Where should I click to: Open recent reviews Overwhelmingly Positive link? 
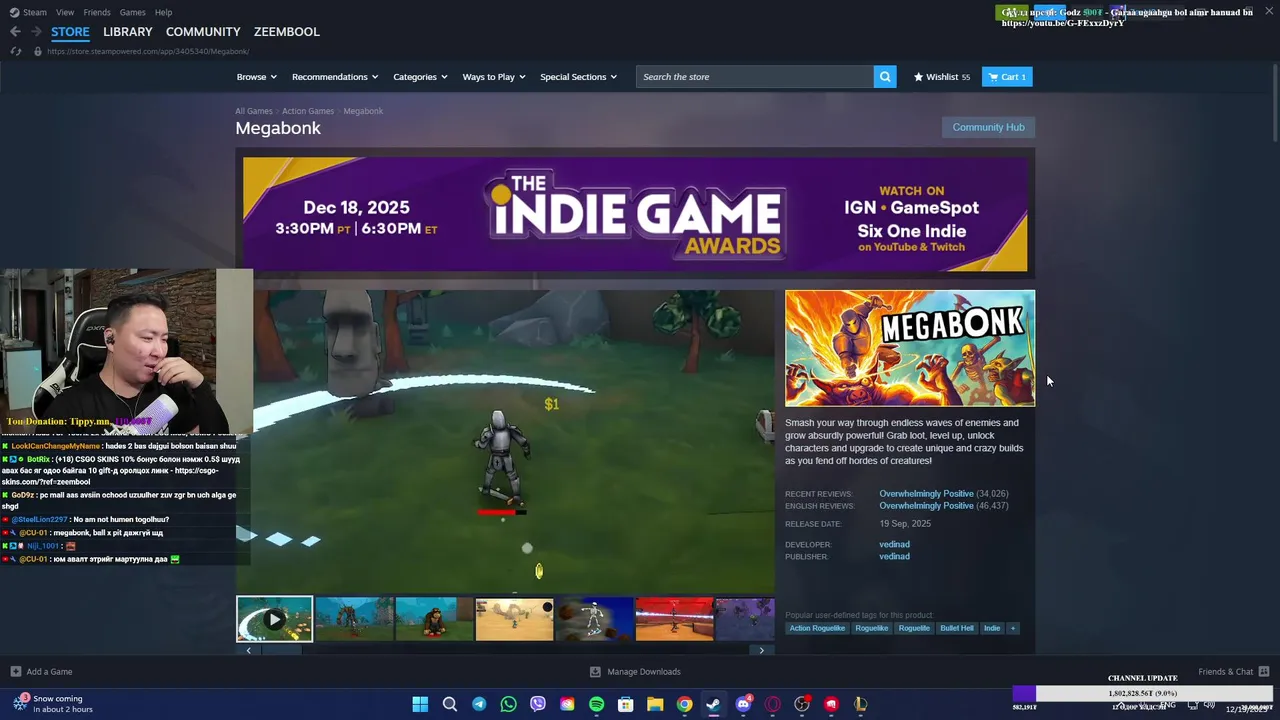(x=926, y=494)
